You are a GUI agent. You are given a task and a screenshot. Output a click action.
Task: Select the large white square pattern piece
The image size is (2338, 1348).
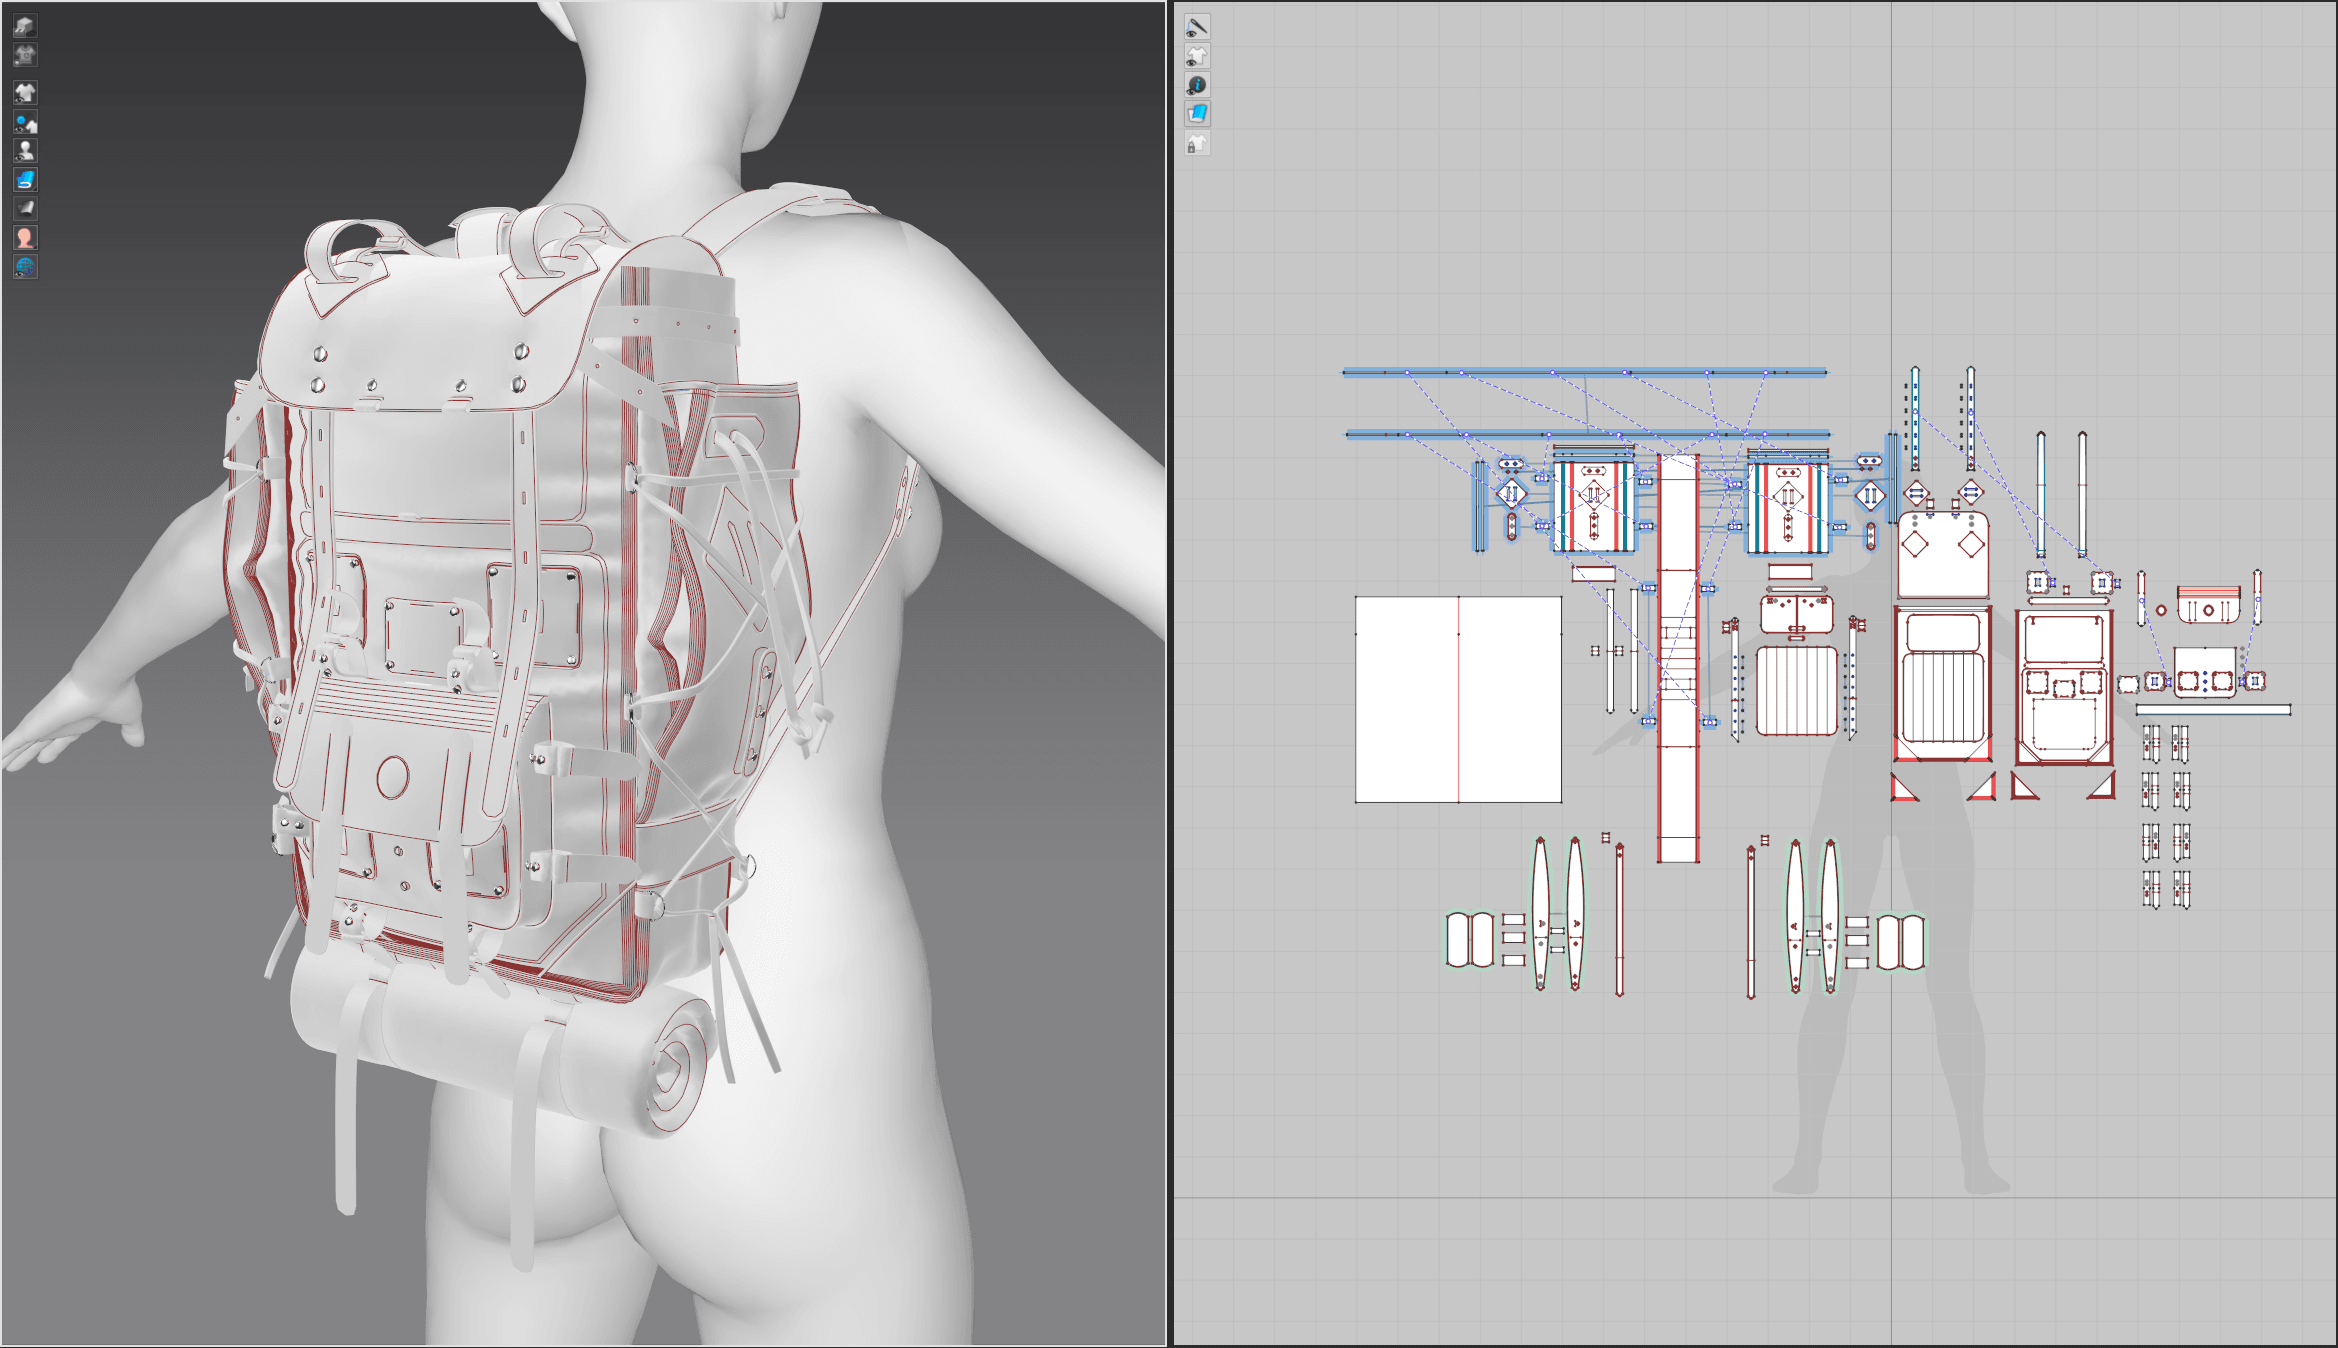click(1458, 700)
